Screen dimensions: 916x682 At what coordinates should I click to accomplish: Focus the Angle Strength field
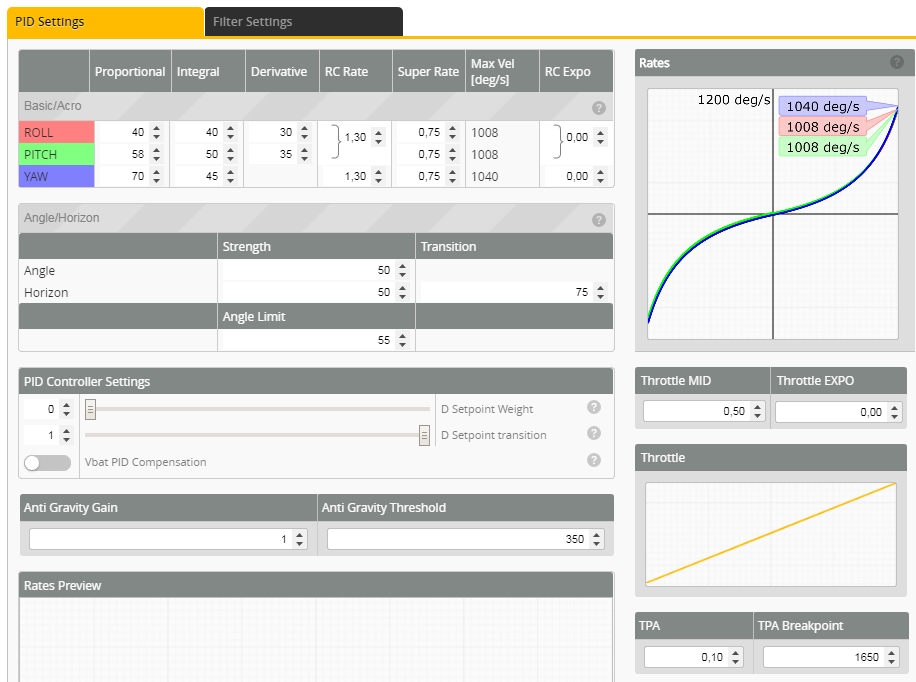tap(316, 270)
